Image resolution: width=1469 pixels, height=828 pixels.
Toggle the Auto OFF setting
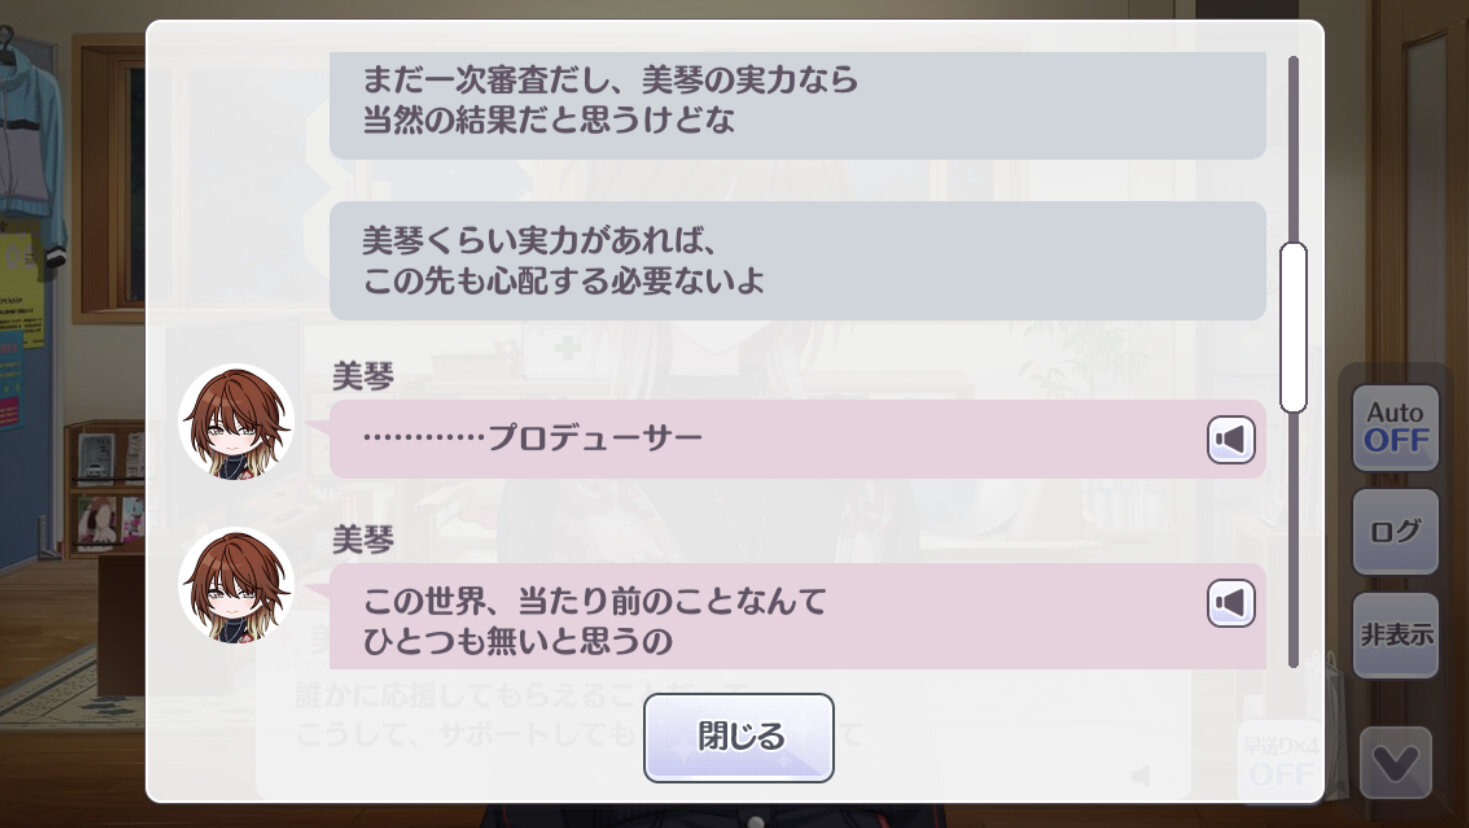pyautogui.click(x=1396, y=428)
